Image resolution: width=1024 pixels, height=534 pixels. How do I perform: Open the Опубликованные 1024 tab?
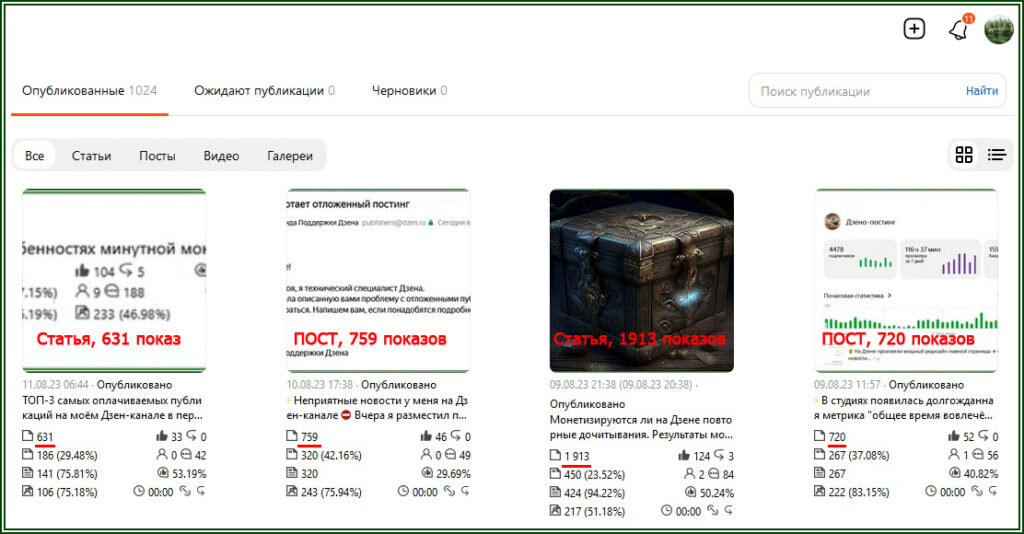(89, 91)
